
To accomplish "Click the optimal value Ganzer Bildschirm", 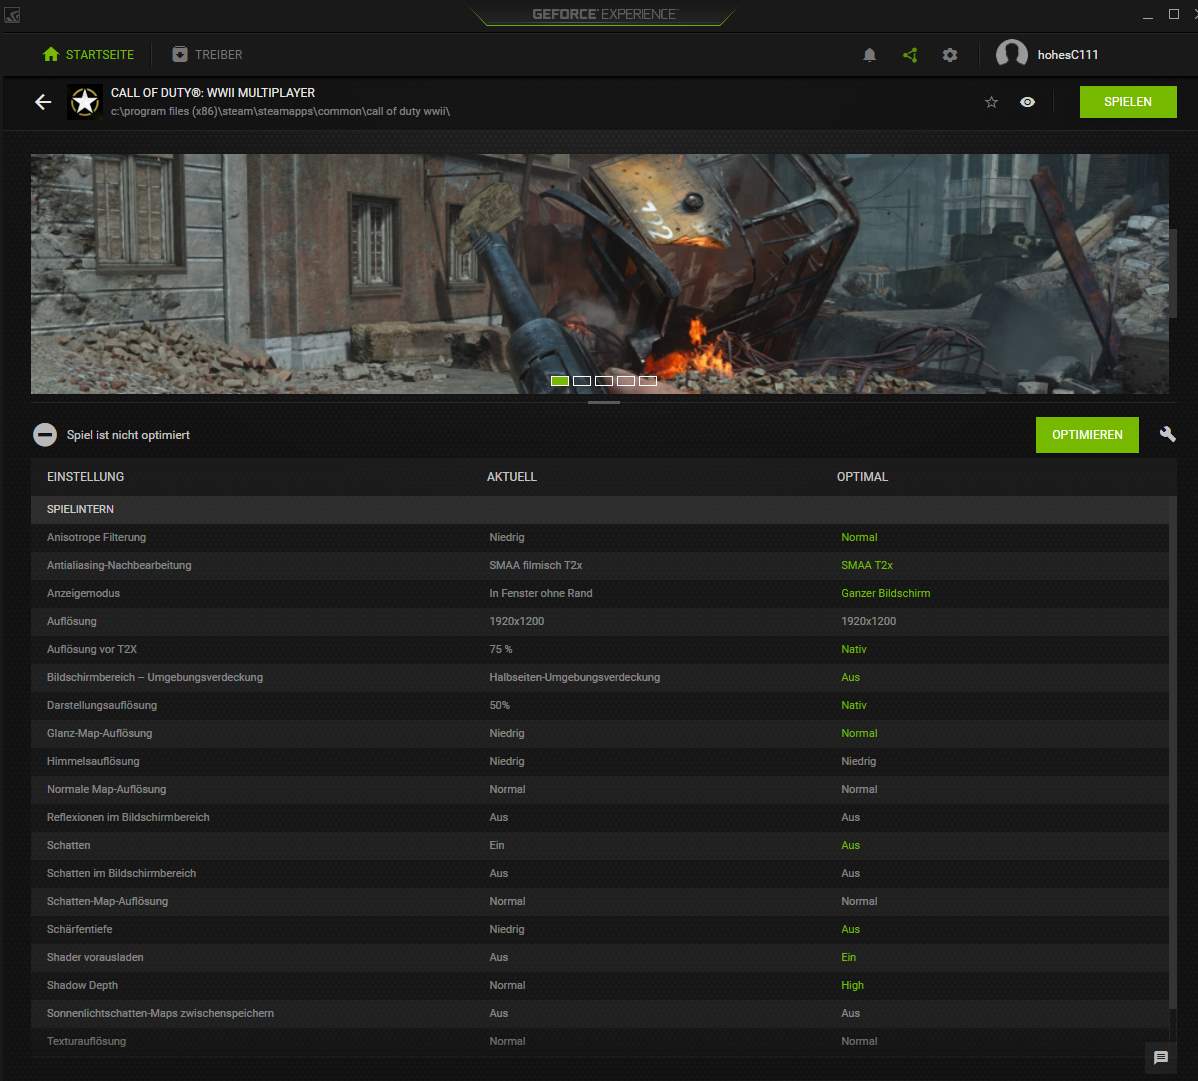I will point(886,594).
